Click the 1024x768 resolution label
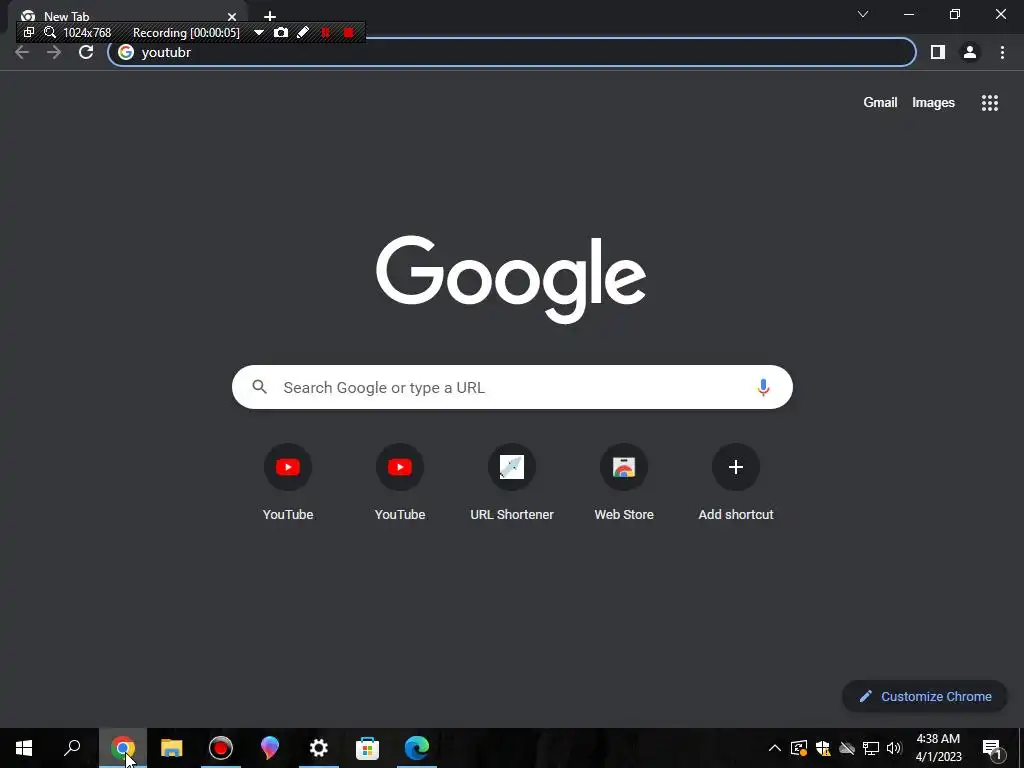 pos(87,33)
